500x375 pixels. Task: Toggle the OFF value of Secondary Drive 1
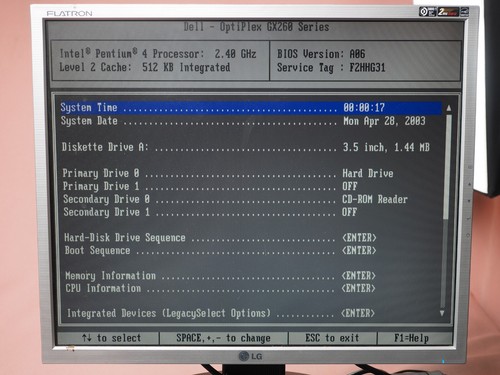(349, 212)
